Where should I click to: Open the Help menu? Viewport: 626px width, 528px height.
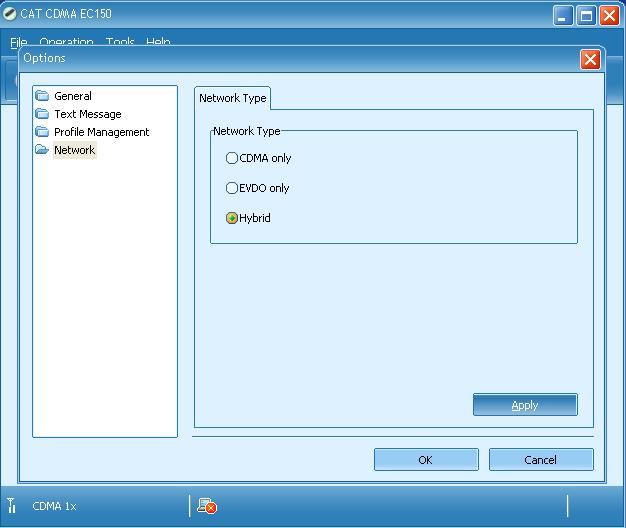[x=158, y=42]
